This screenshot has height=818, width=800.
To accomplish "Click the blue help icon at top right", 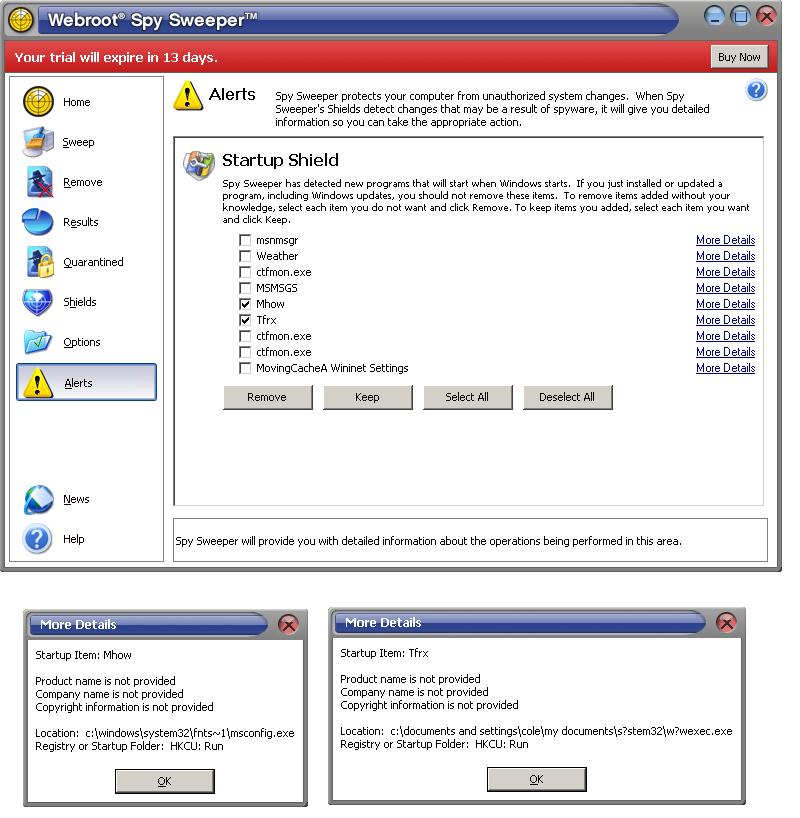I will [x=756, y=90].
